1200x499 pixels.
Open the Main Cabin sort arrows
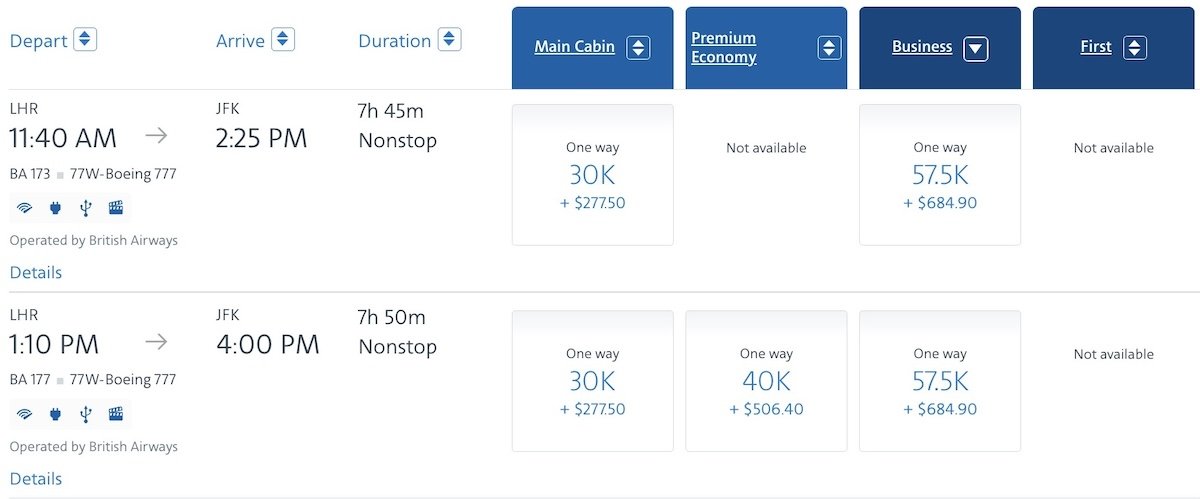tap(638, 48)
